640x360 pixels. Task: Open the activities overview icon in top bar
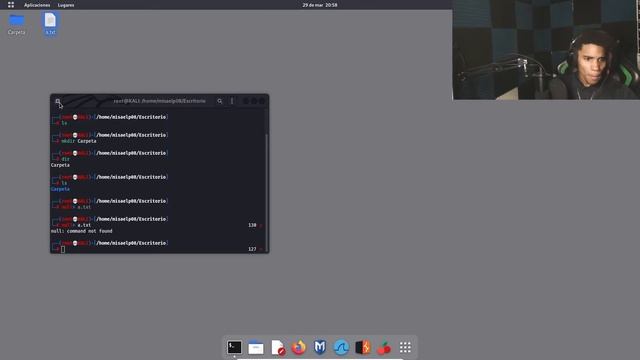(x=11, y=5)
